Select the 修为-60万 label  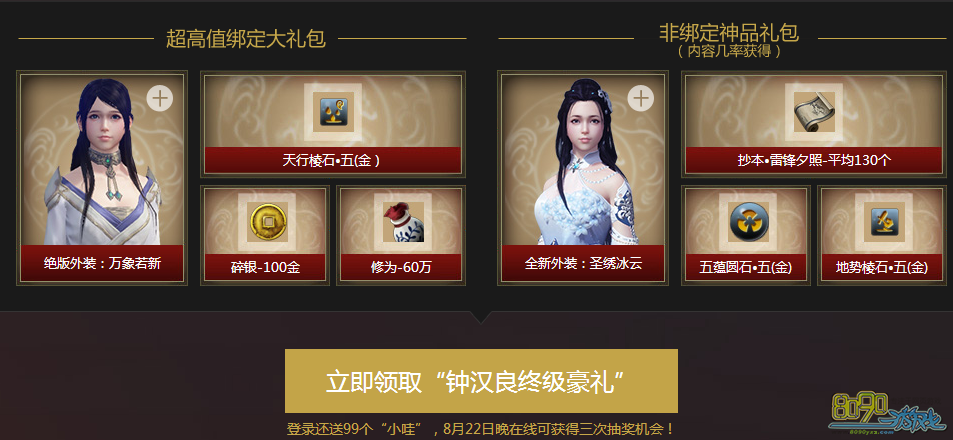401,267
